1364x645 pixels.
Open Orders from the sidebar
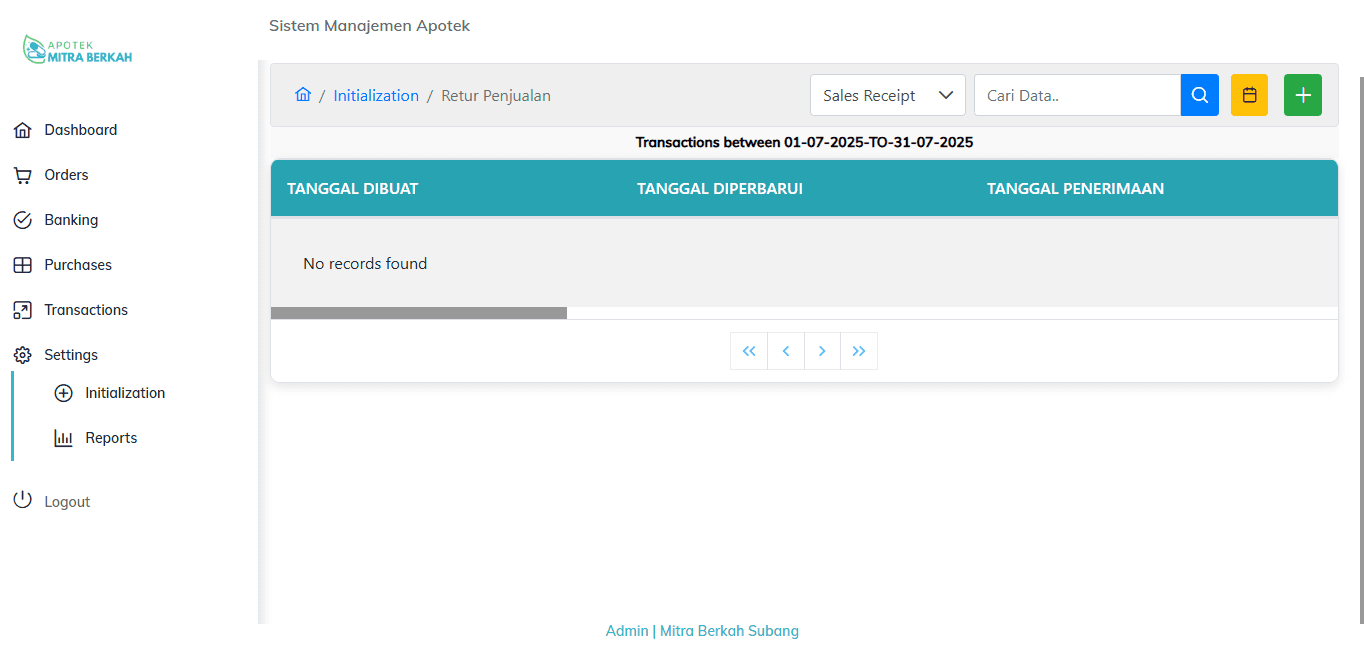pyautogui.click(x=66, y=175)
